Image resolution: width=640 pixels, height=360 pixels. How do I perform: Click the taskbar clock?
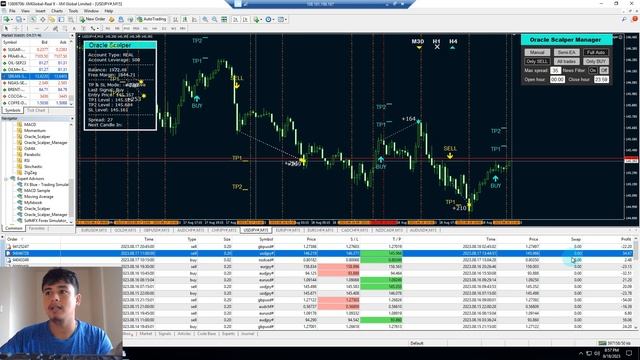click(612, 353)
